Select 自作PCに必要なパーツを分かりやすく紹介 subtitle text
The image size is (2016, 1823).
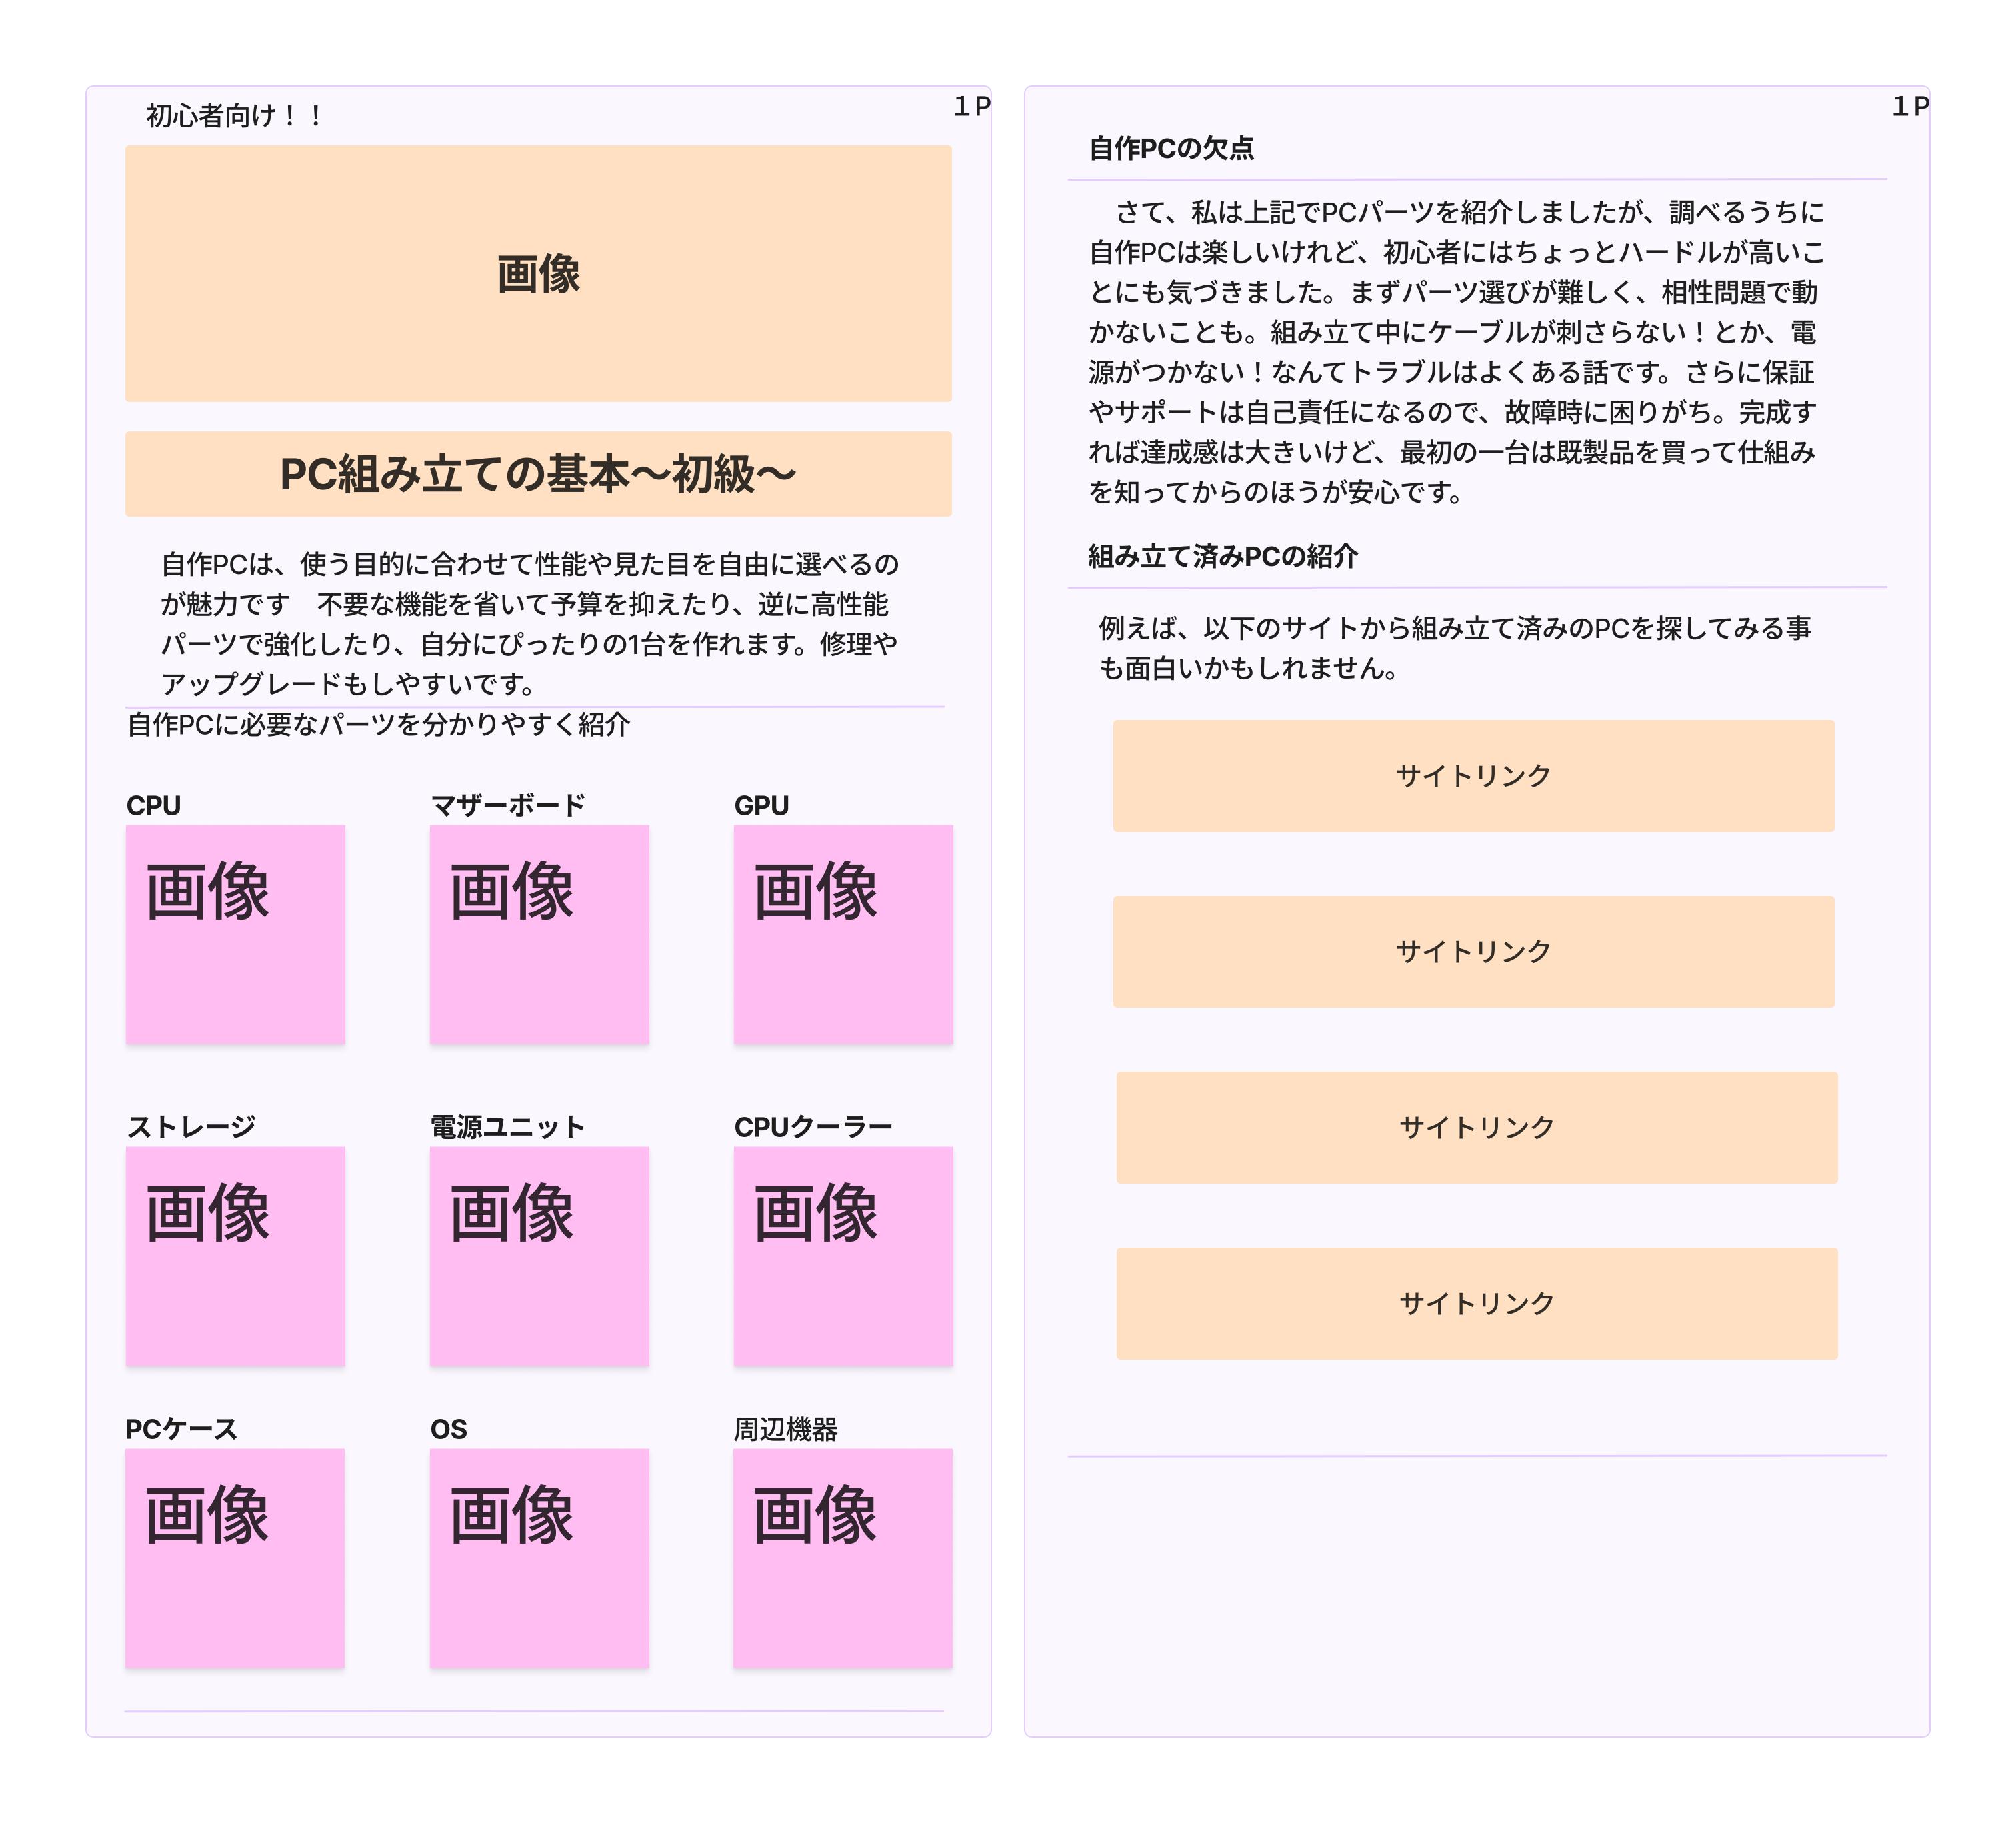tap(378, 725)
